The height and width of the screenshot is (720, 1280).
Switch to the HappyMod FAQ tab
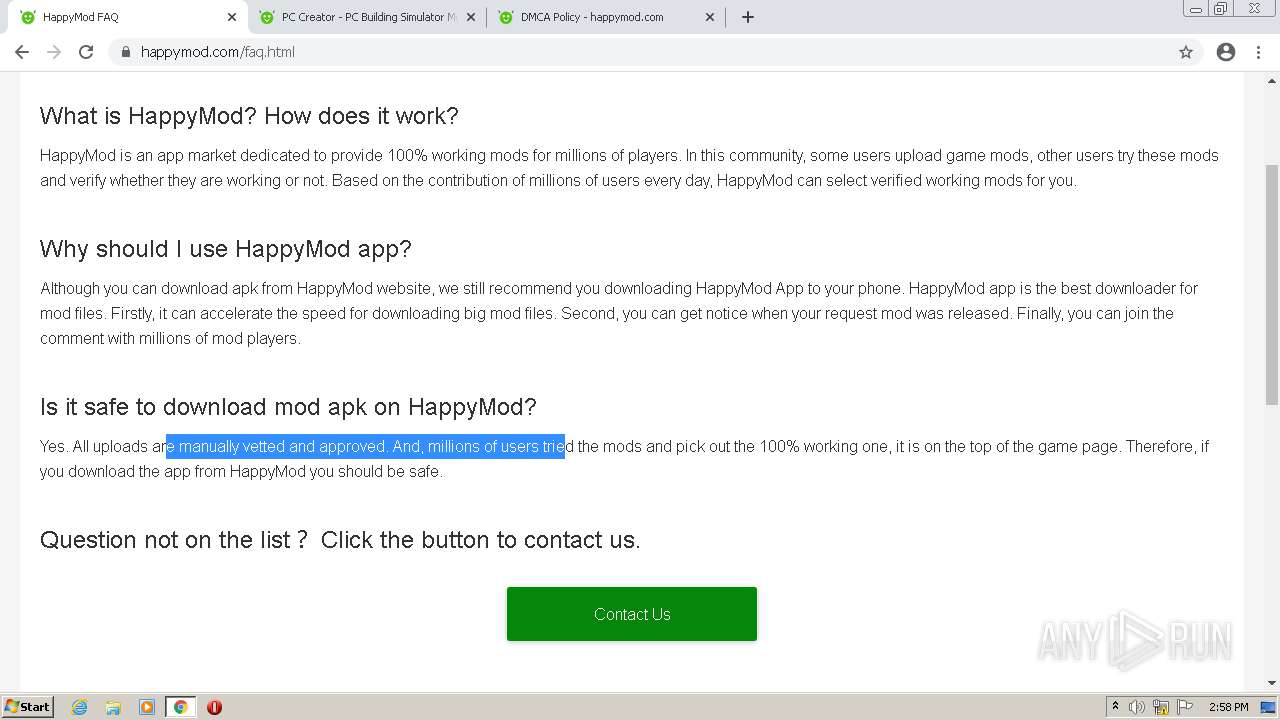pos(126,17)
